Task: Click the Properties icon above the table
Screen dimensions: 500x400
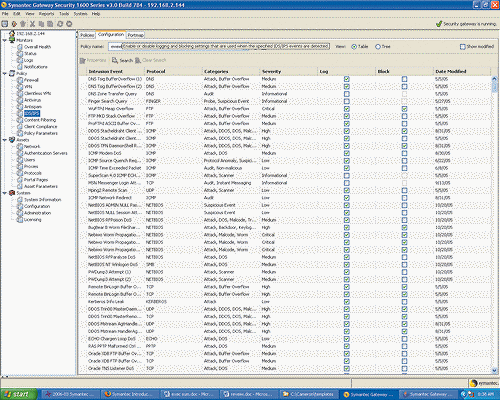Action: tap(83, 60)
